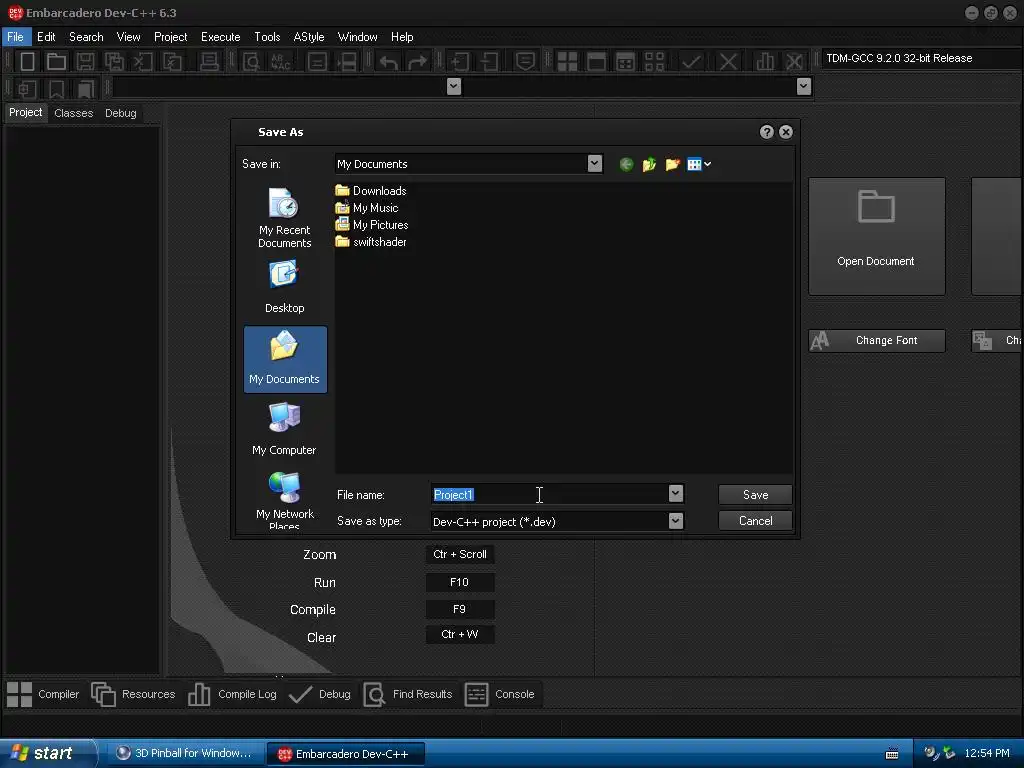Click the bookmark icon in second toolbar row
The width and height of the screenshot is (1024, 768).
tap(56, 88)
